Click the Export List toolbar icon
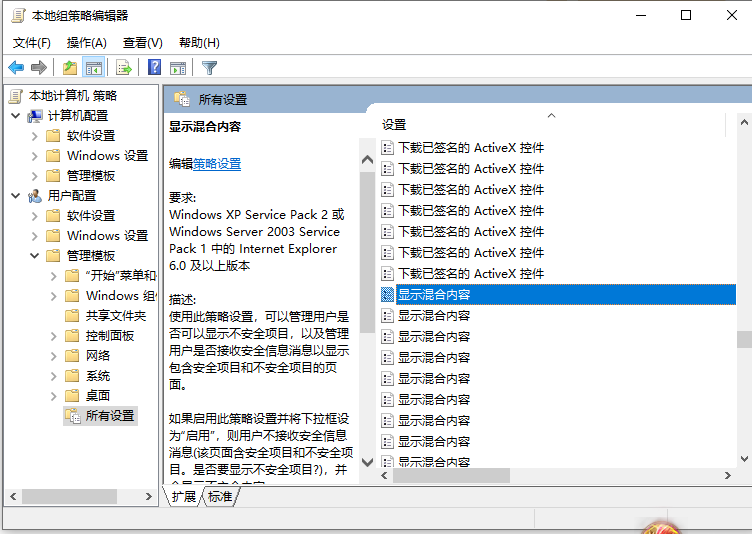This screenshot has width=752, height=534. point(124,68)
